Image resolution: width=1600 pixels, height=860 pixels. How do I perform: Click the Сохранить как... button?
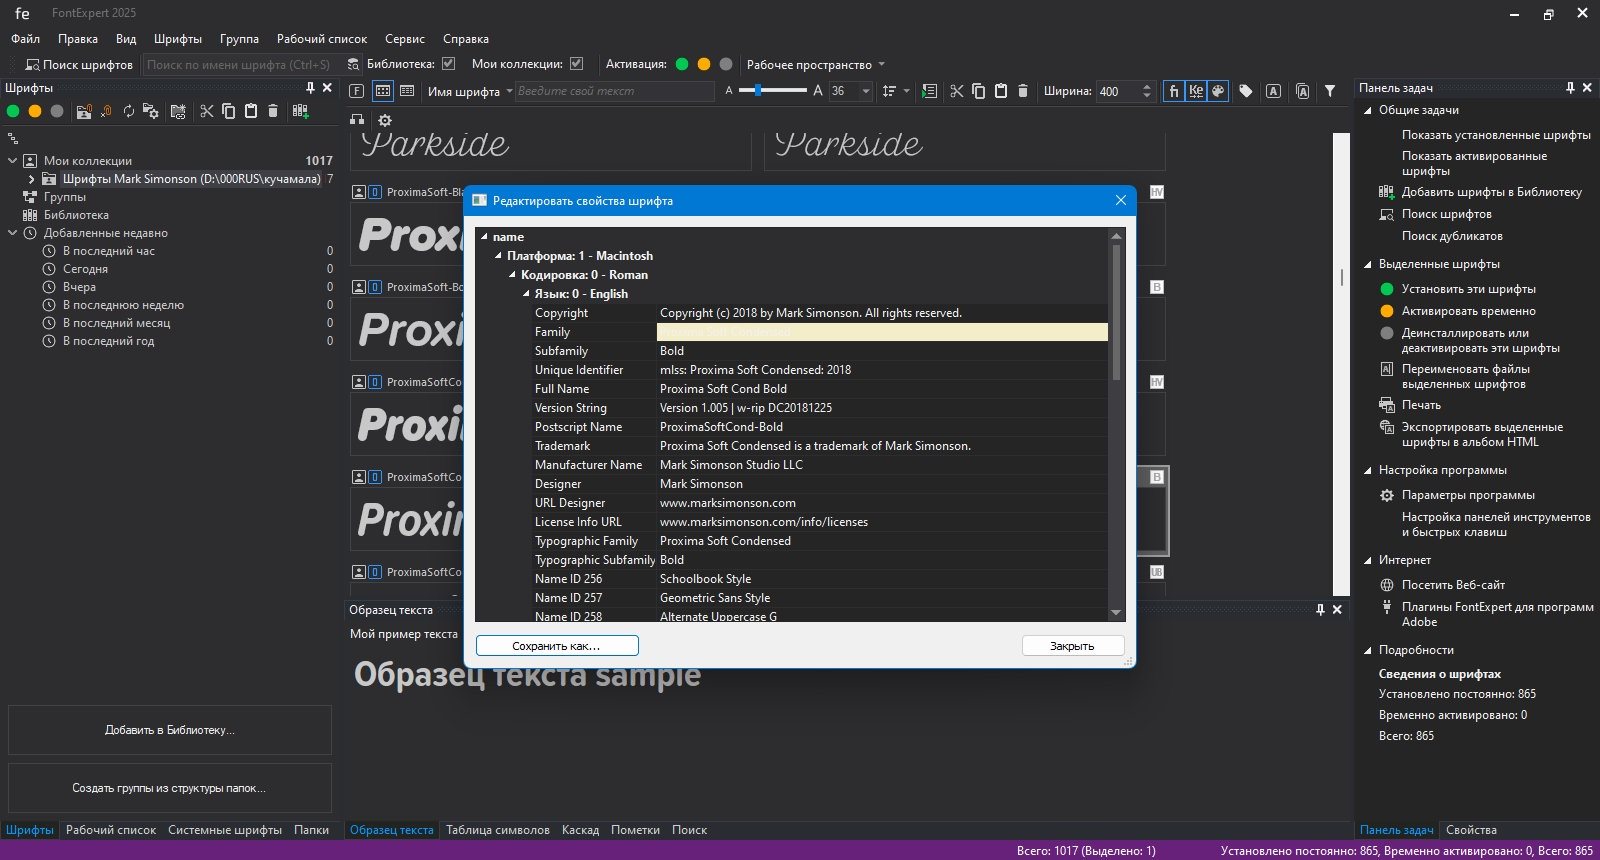(557, 646)
